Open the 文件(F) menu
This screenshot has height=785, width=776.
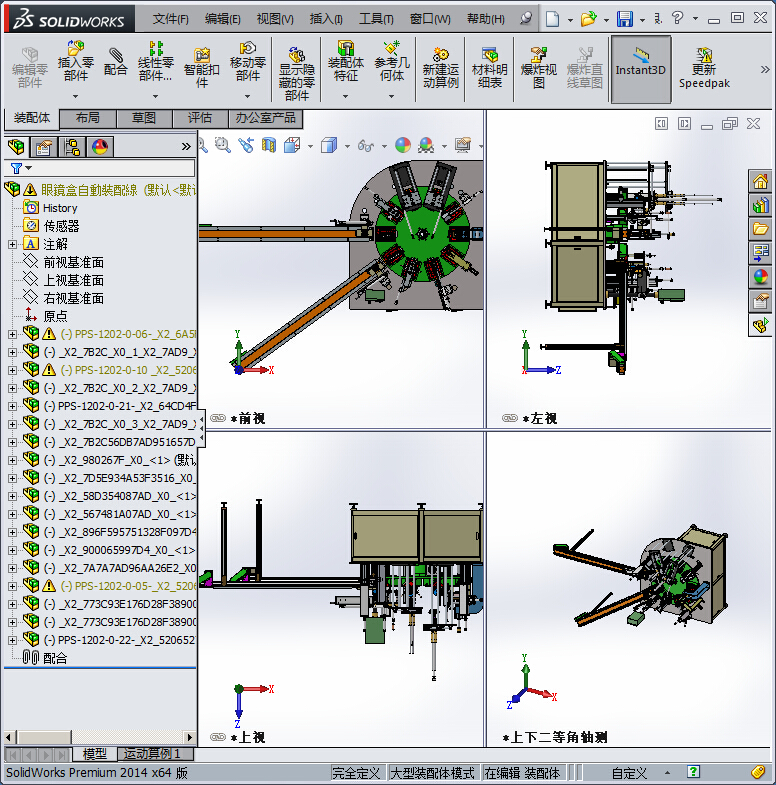tap(170, 19)
